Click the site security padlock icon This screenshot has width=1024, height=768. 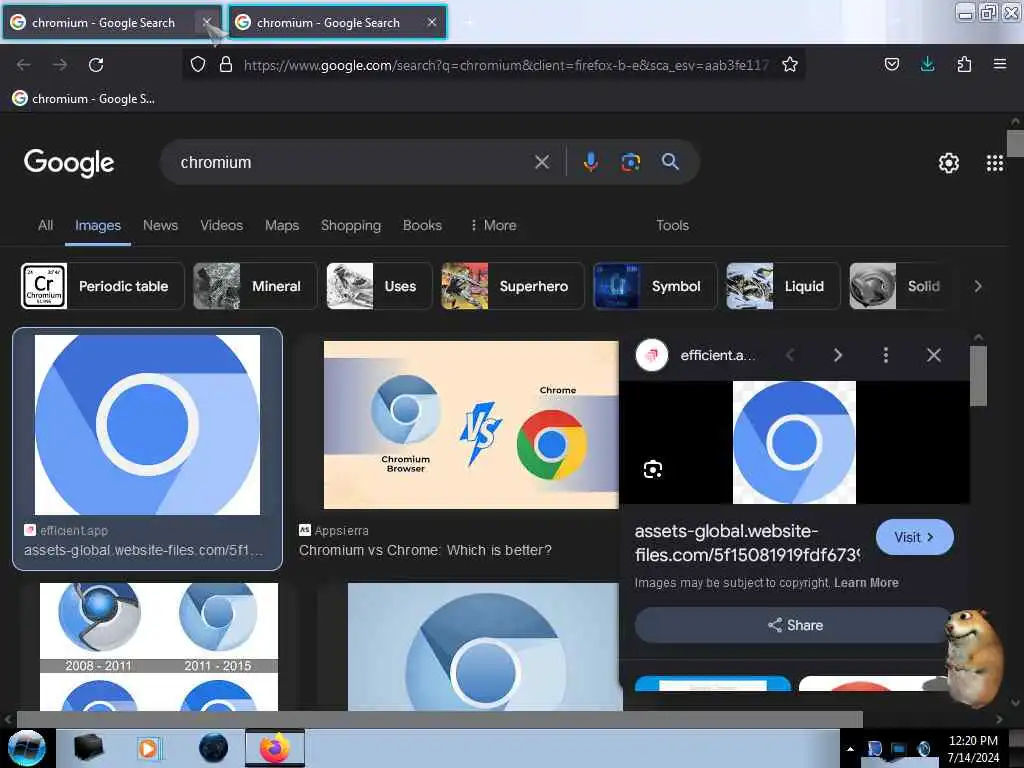coord(226,64)
